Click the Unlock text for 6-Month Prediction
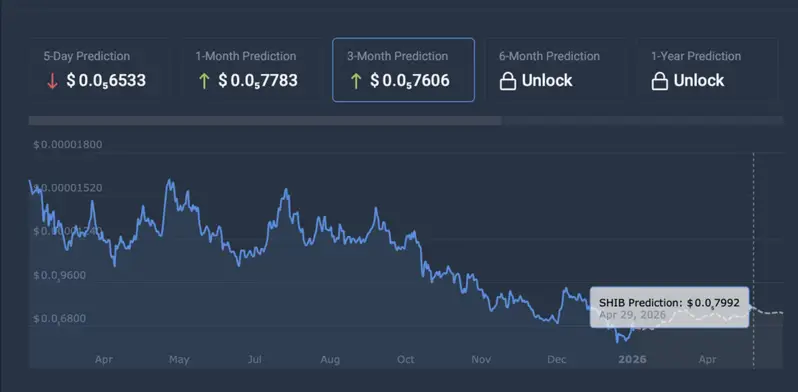The width and height of the screenshot is (798, 392). pyautogui.click(x=547, y=80)
